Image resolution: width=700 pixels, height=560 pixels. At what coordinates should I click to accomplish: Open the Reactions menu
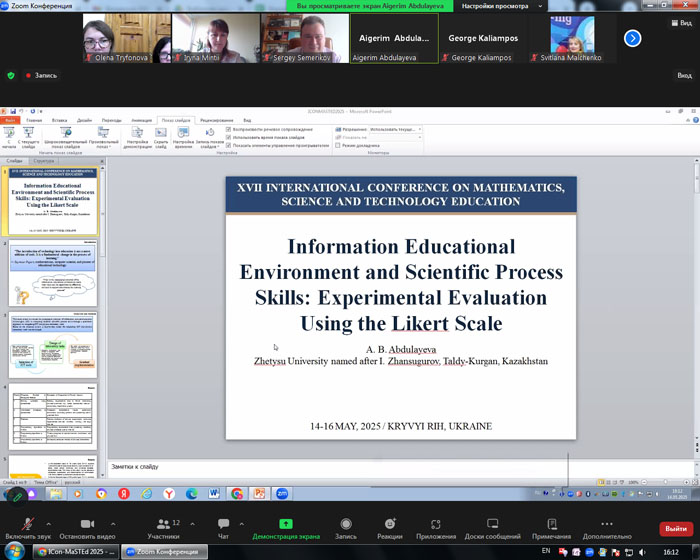[x=390, y=524]
